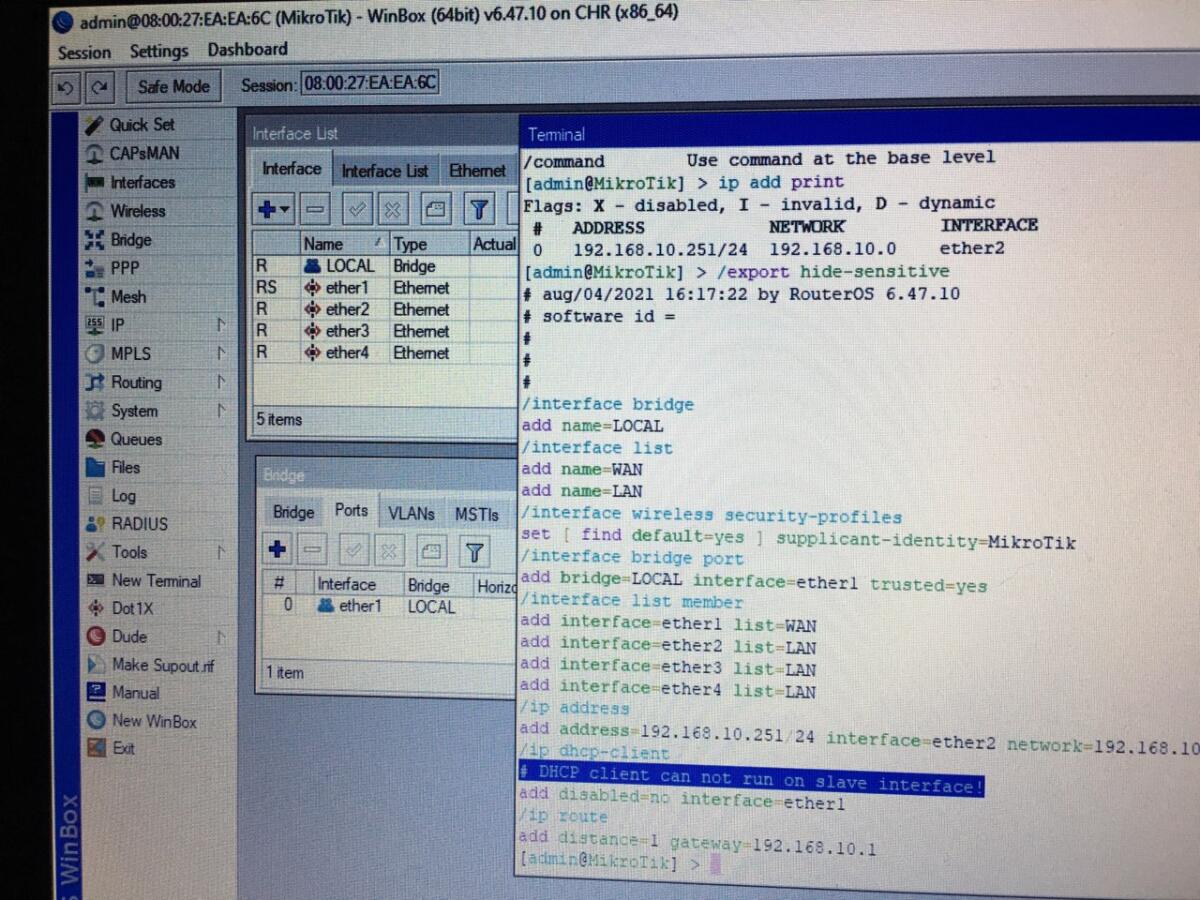This screenshot has height=900, width=1200.
Task: Select Ethernet tab in Interface List window
Action: click(477, 171)
